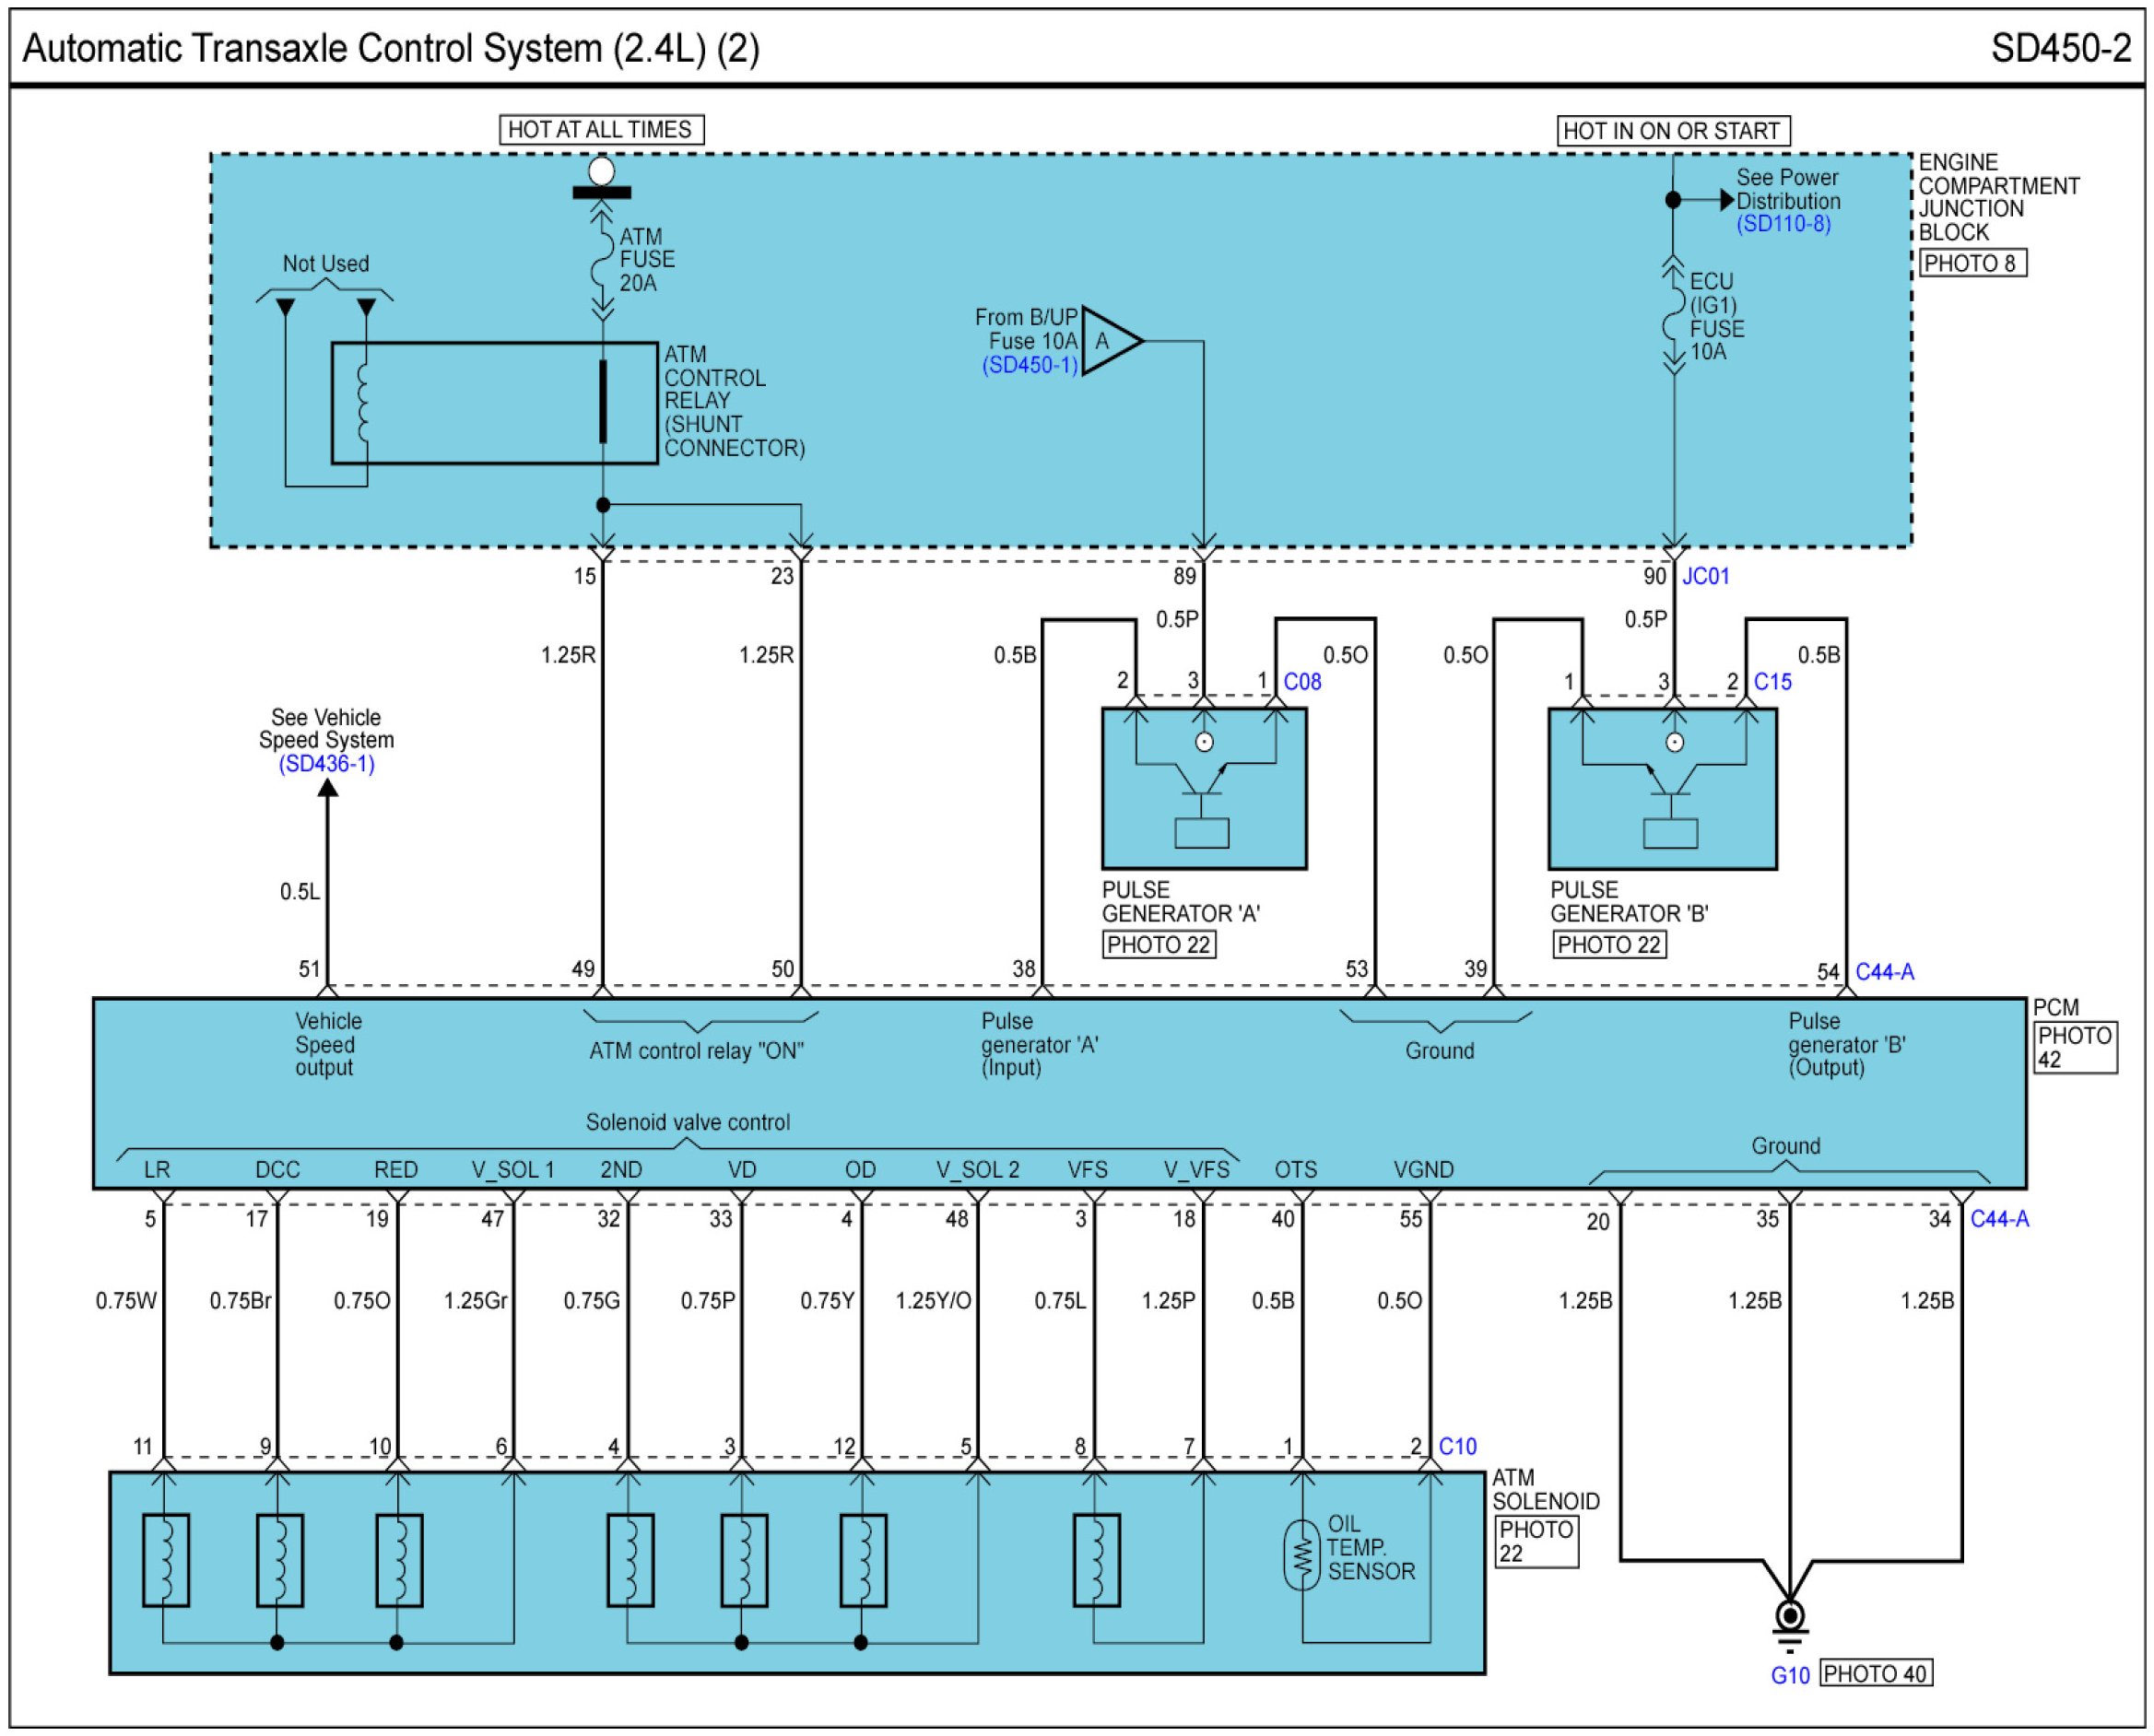Click the ATM control relay coil symbol
2154x1736 pixels.
coord(364,403)
